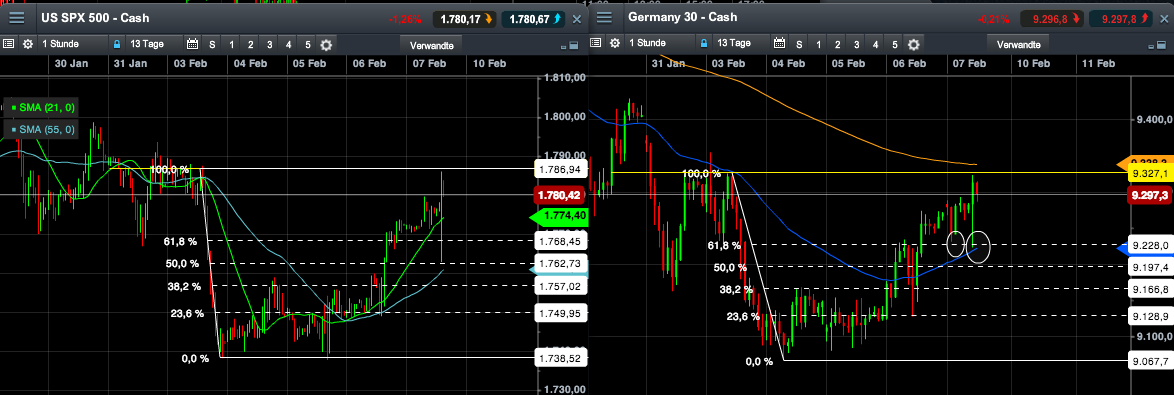Click the 1.786,94 Fibonacci 100% price label
Viewport: 1174px width, 395px height.
click(562, 170)
